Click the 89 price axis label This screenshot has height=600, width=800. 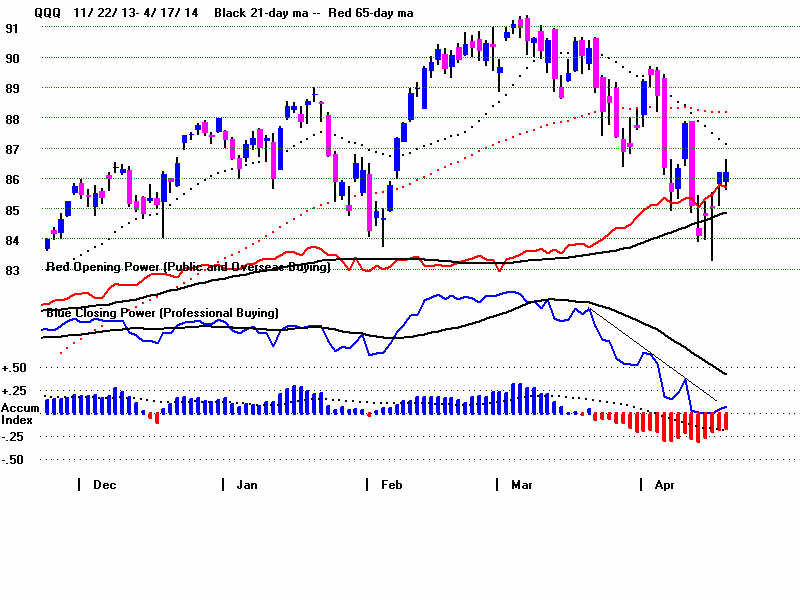[x=12, y=89]
